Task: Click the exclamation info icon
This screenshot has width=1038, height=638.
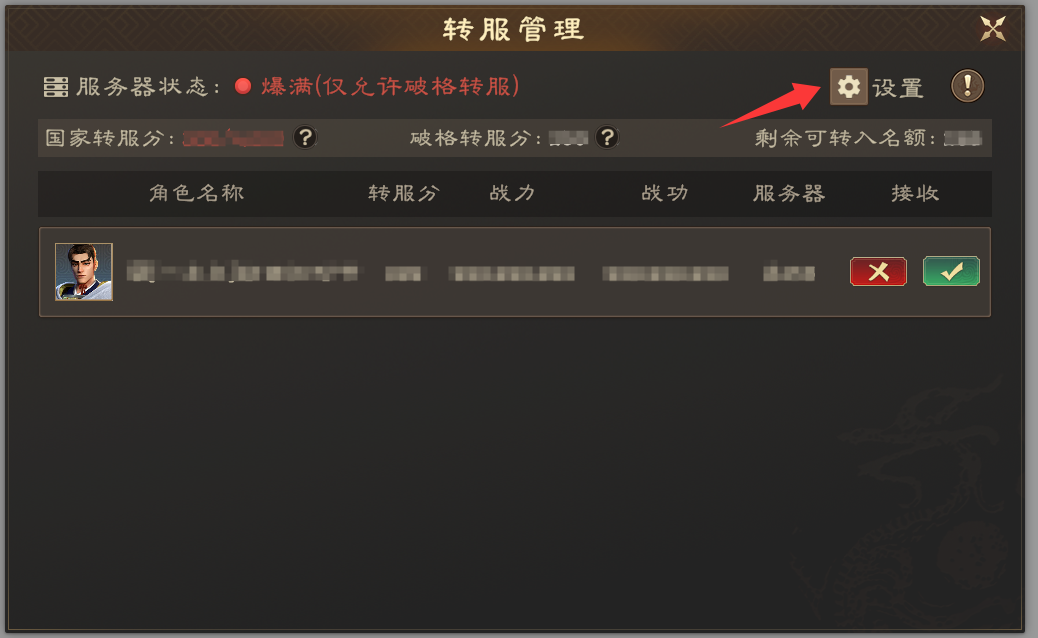Action: click(x=967, y=86)
